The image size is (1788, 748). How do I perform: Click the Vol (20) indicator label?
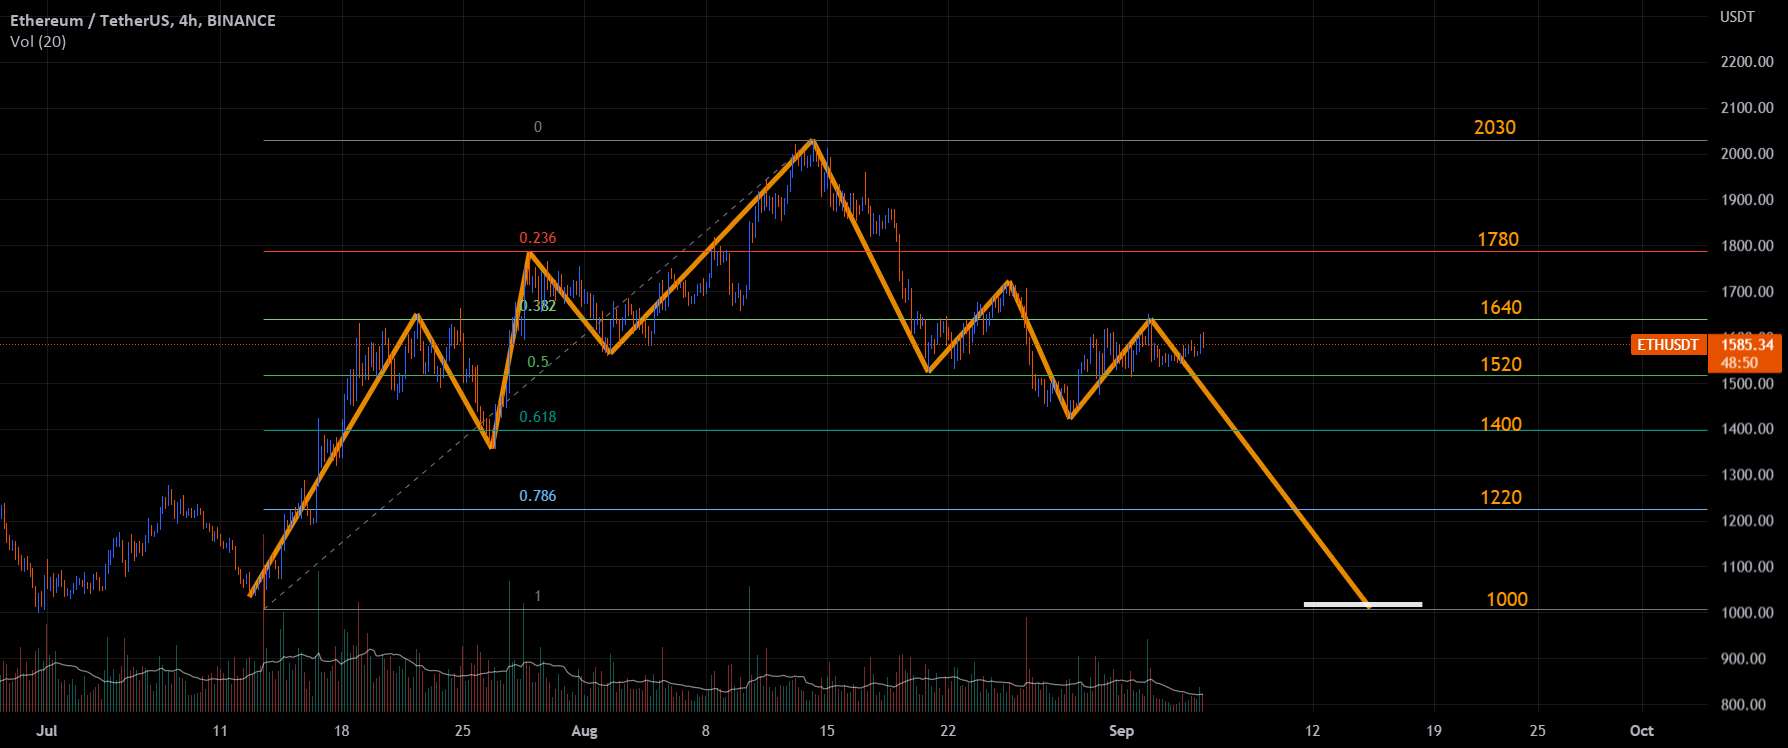point(37,42)
